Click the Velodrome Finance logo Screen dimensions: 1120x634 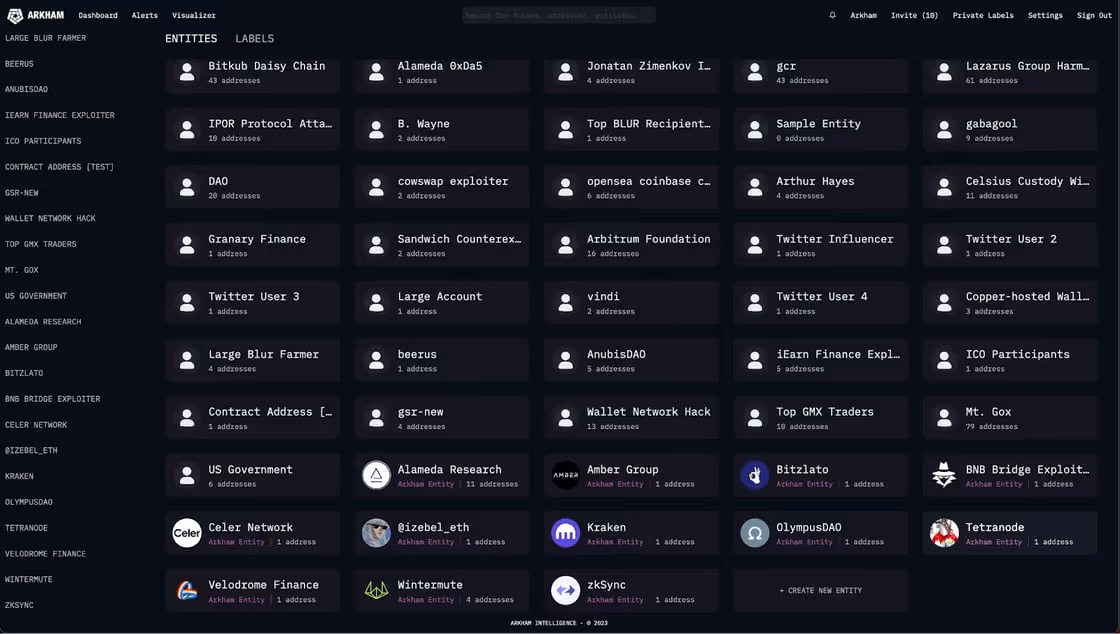point(187,590)
